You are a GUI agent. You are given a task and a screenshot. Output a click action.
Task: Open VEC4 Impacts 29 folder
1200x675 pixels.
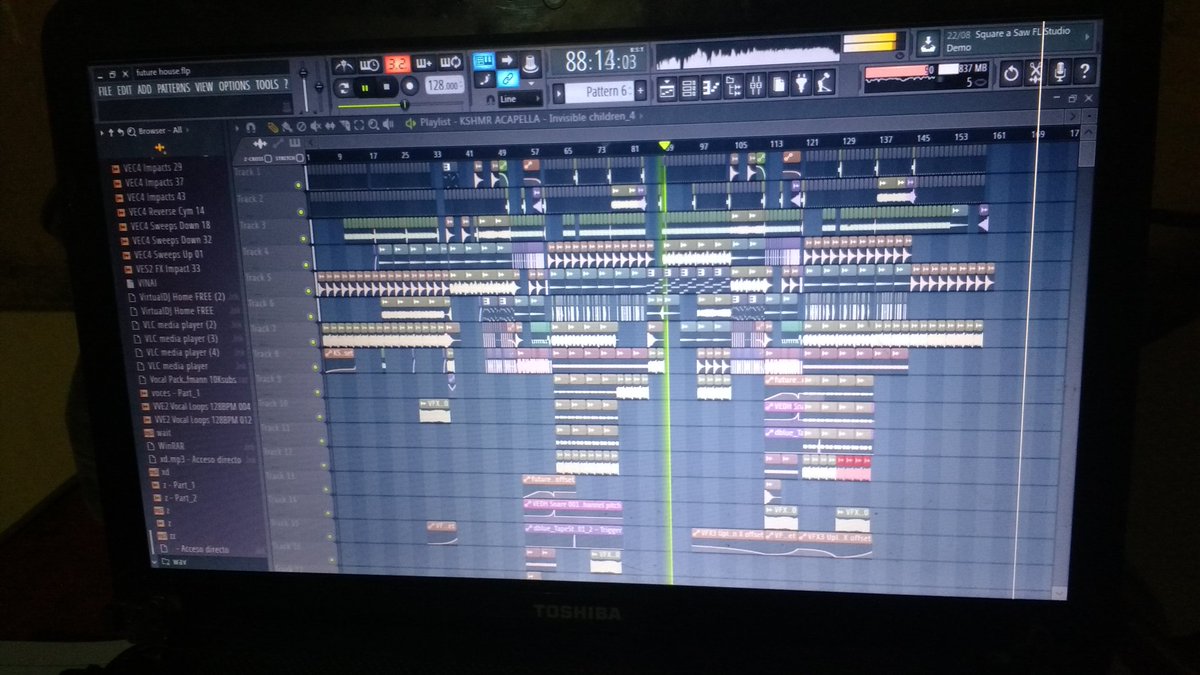point(148,166)
